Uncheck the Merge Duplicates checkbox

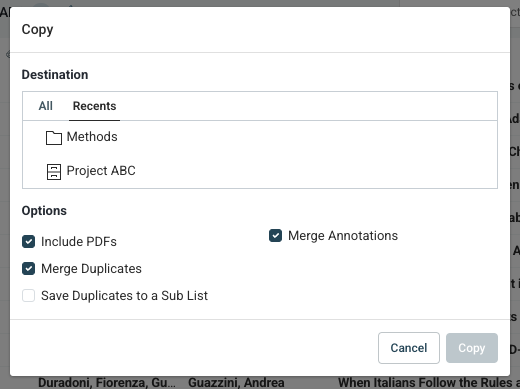click(x=28, y=269)
